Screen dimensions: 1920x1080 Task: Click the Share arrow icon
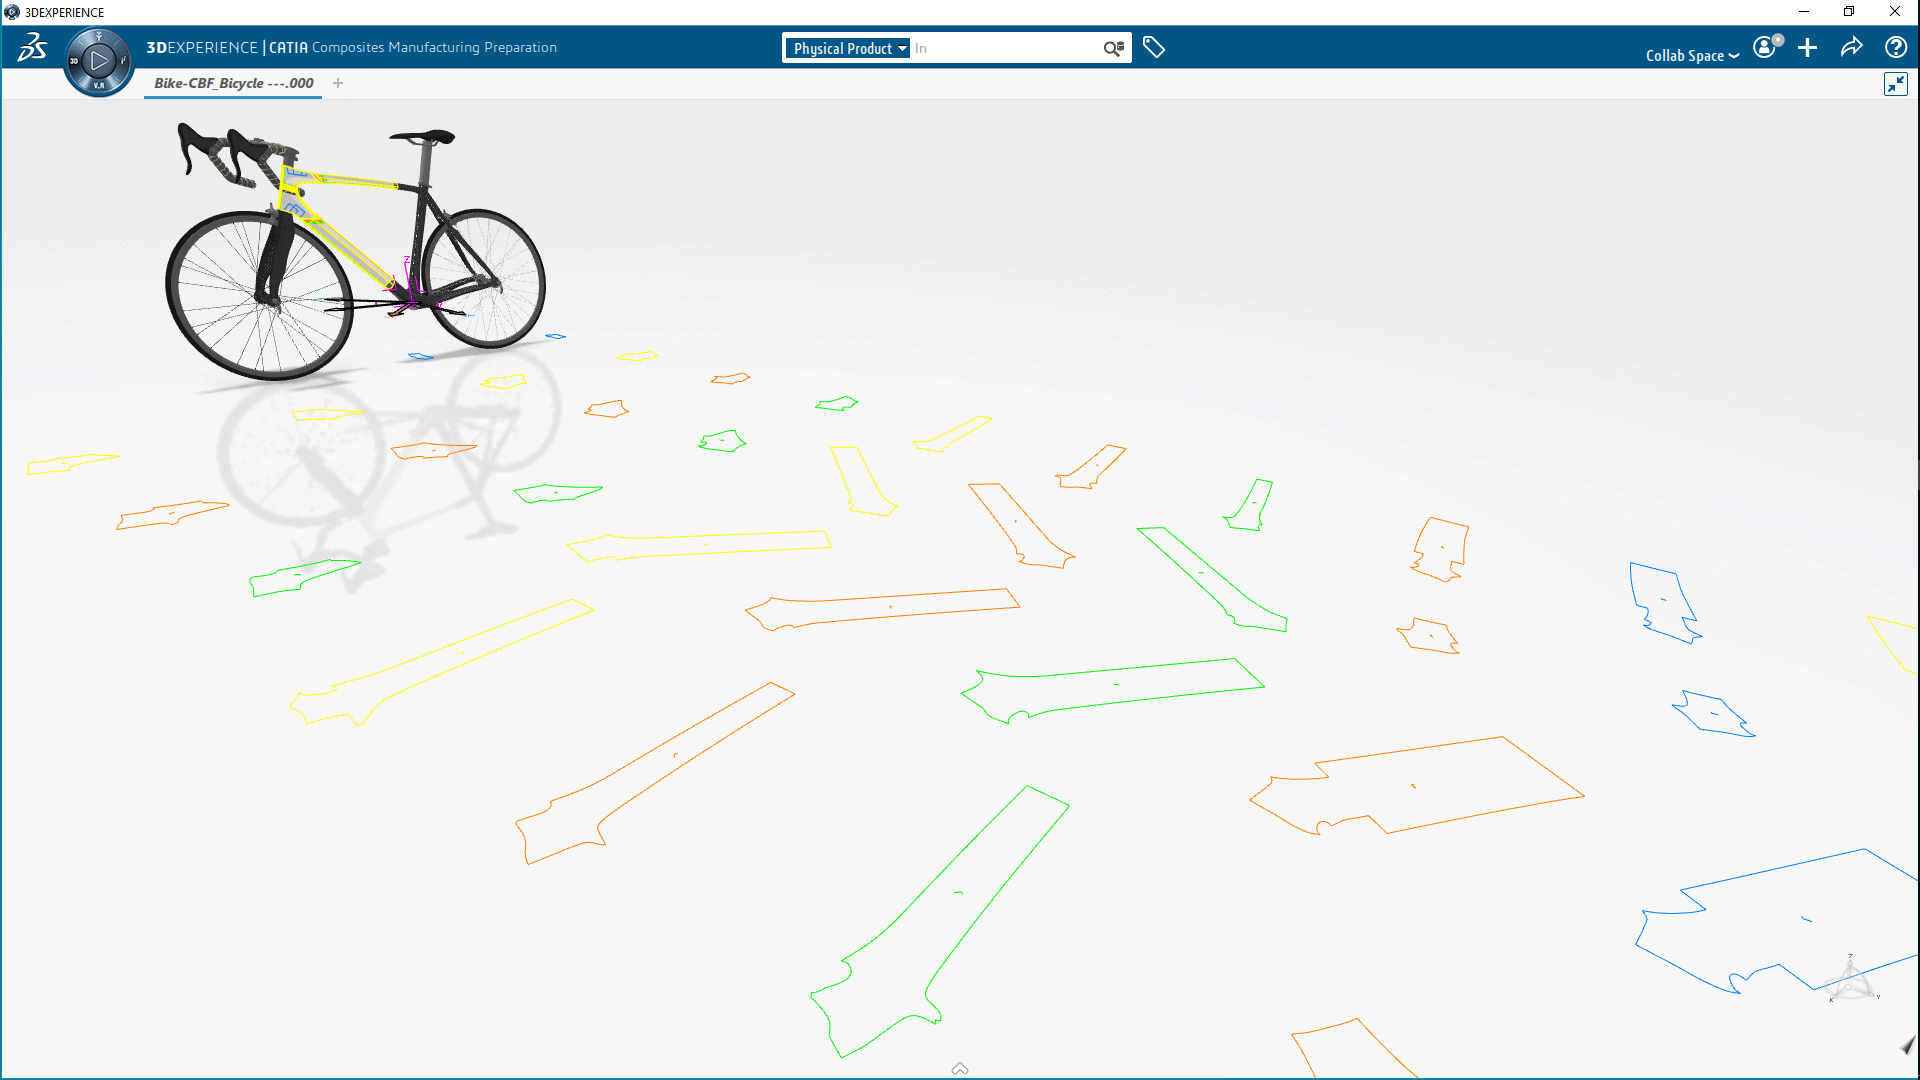[x=1851, y=47]
